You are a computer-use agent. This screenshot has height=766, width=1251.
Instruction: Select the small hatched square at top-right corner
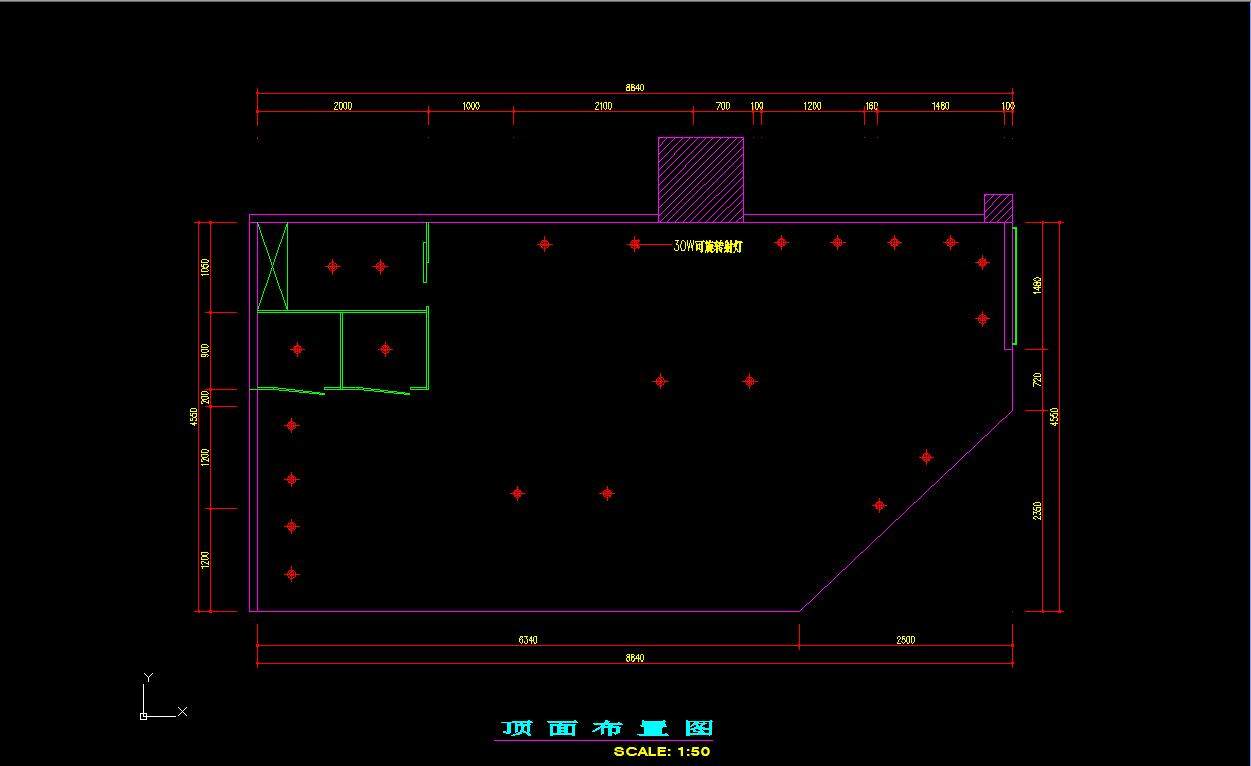pyautogui.click(x=998, y=208)
